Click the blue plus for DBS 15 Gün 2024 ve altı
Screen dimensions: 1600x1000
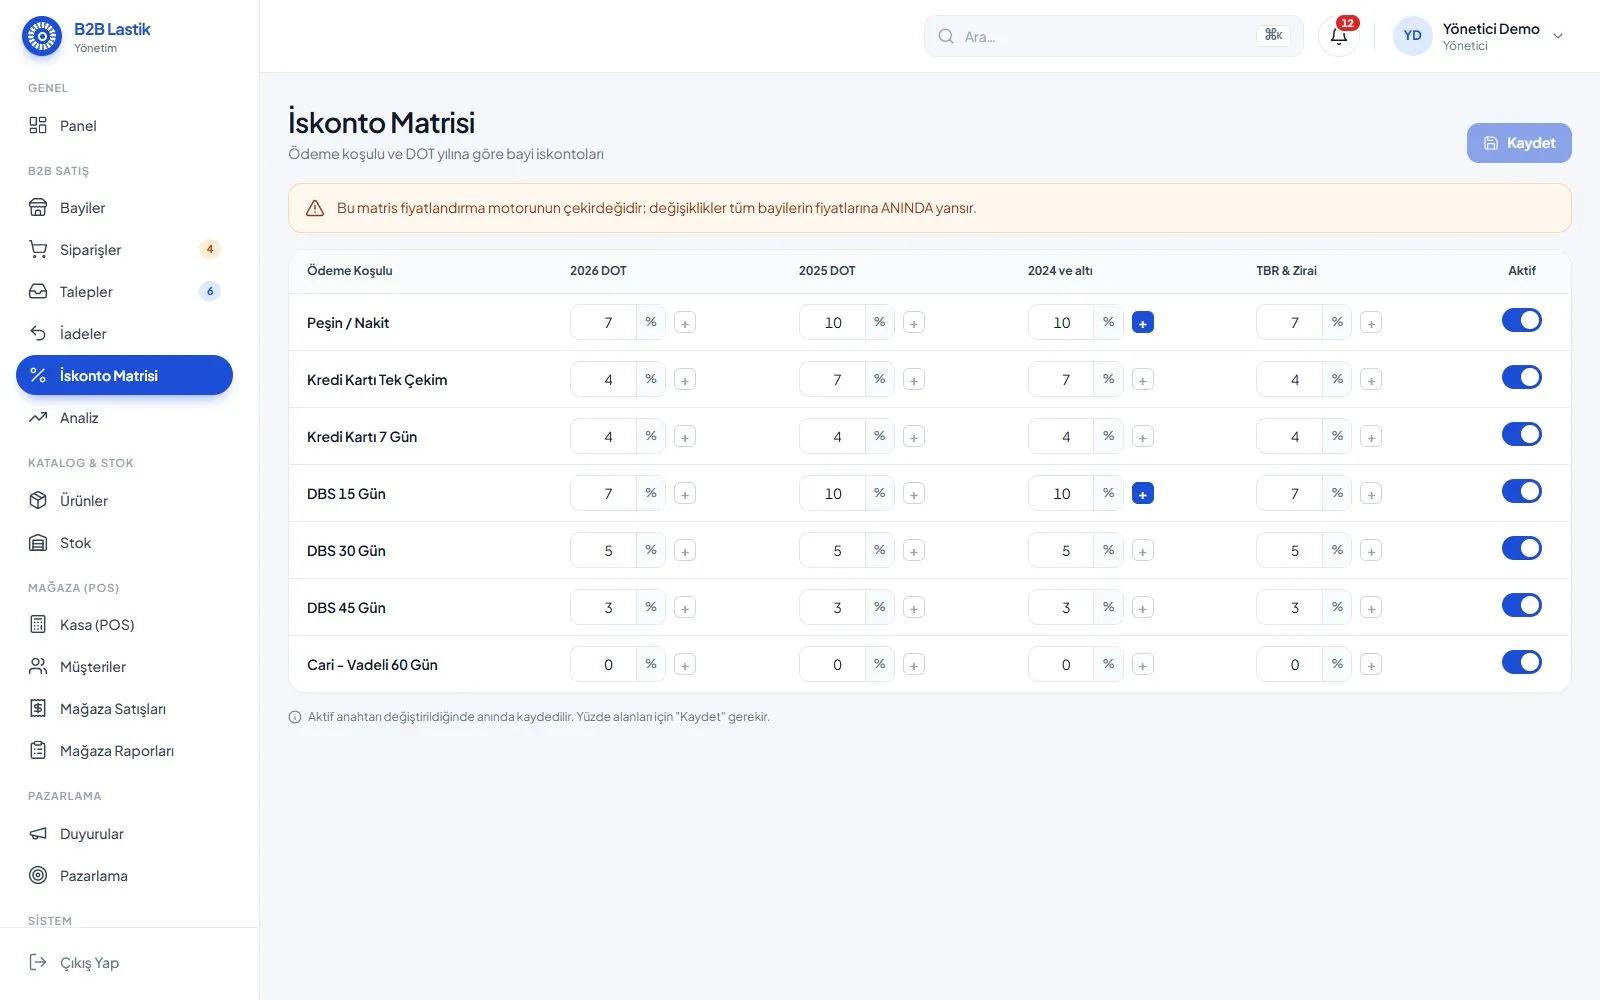(x=1143, y=494)
